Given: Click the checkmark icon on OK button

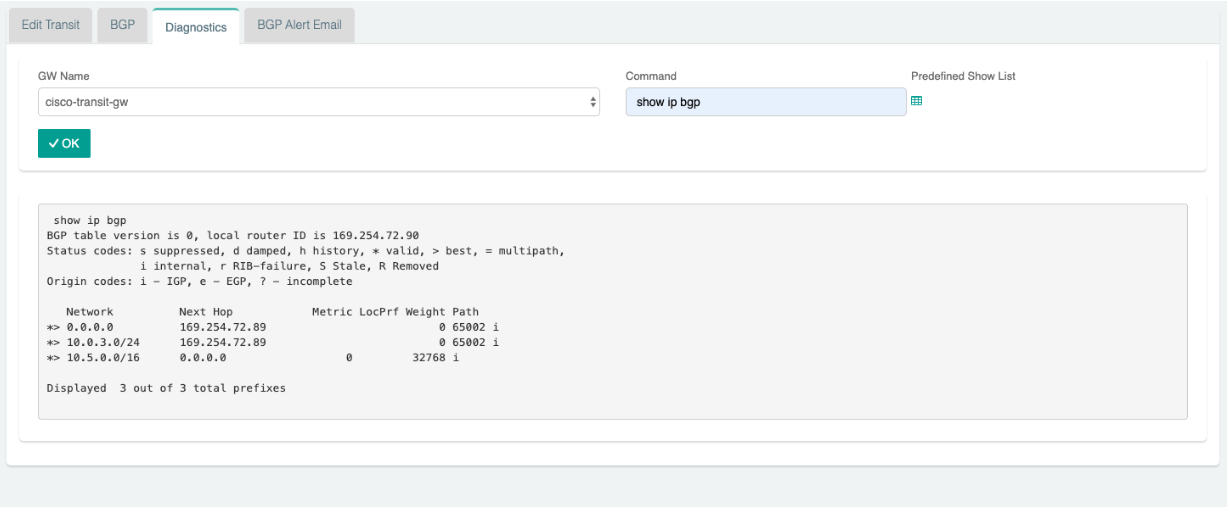Looking at the screenshot, I should coord(49,144).
